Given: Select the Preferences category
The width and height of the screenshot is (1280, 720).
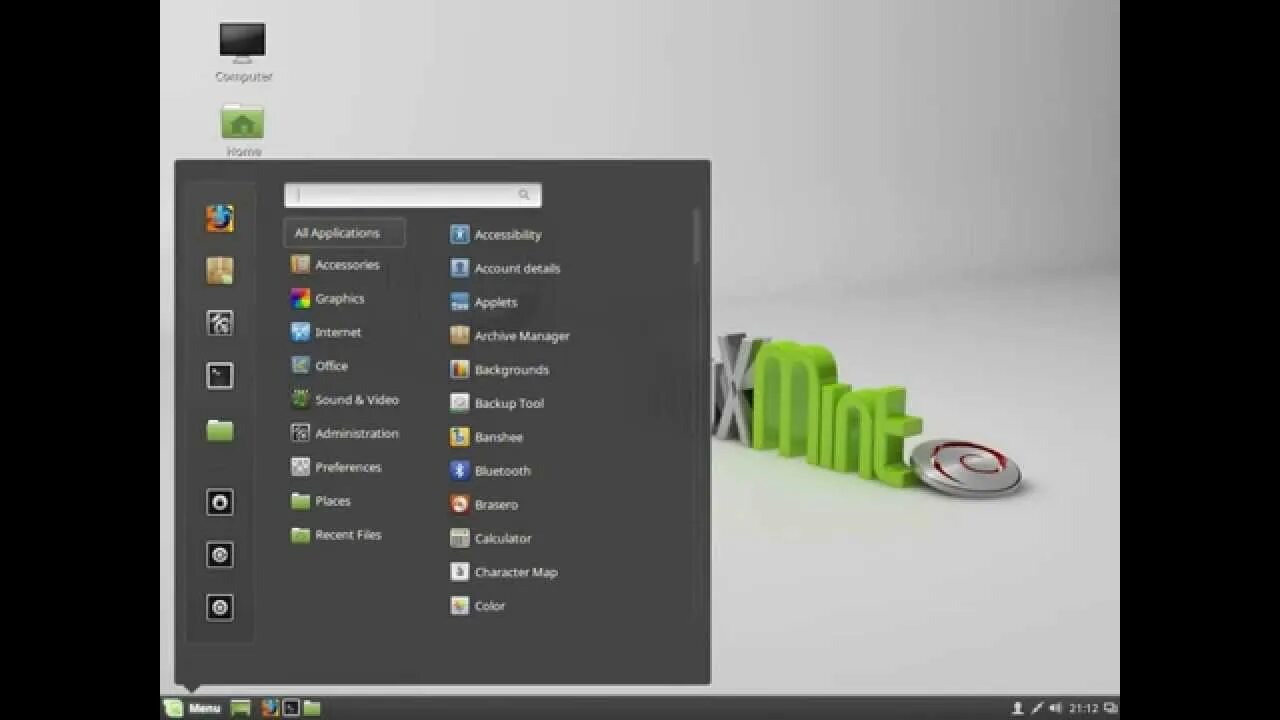Looking at the screenshot, I should pos(336,467).
